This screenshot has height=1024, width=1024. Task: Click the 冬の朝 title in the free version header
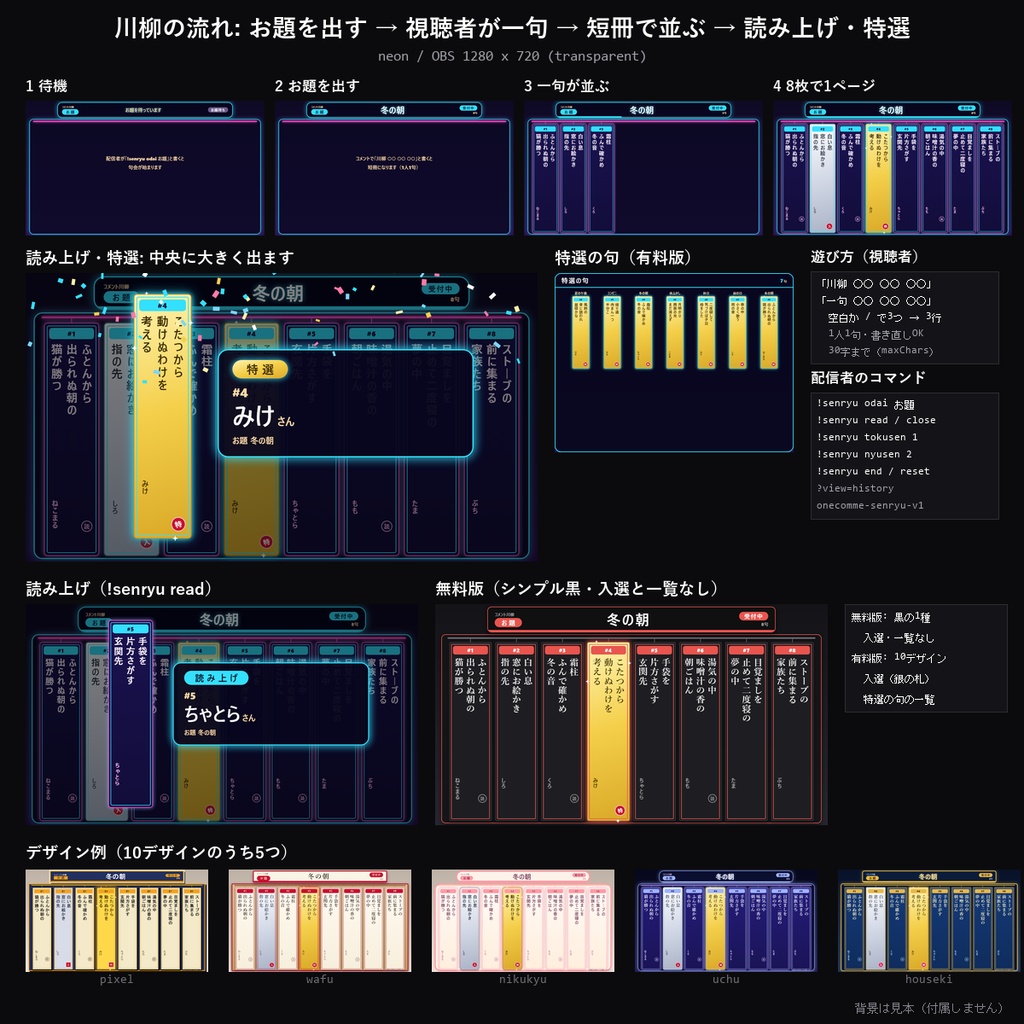(628, 619)
